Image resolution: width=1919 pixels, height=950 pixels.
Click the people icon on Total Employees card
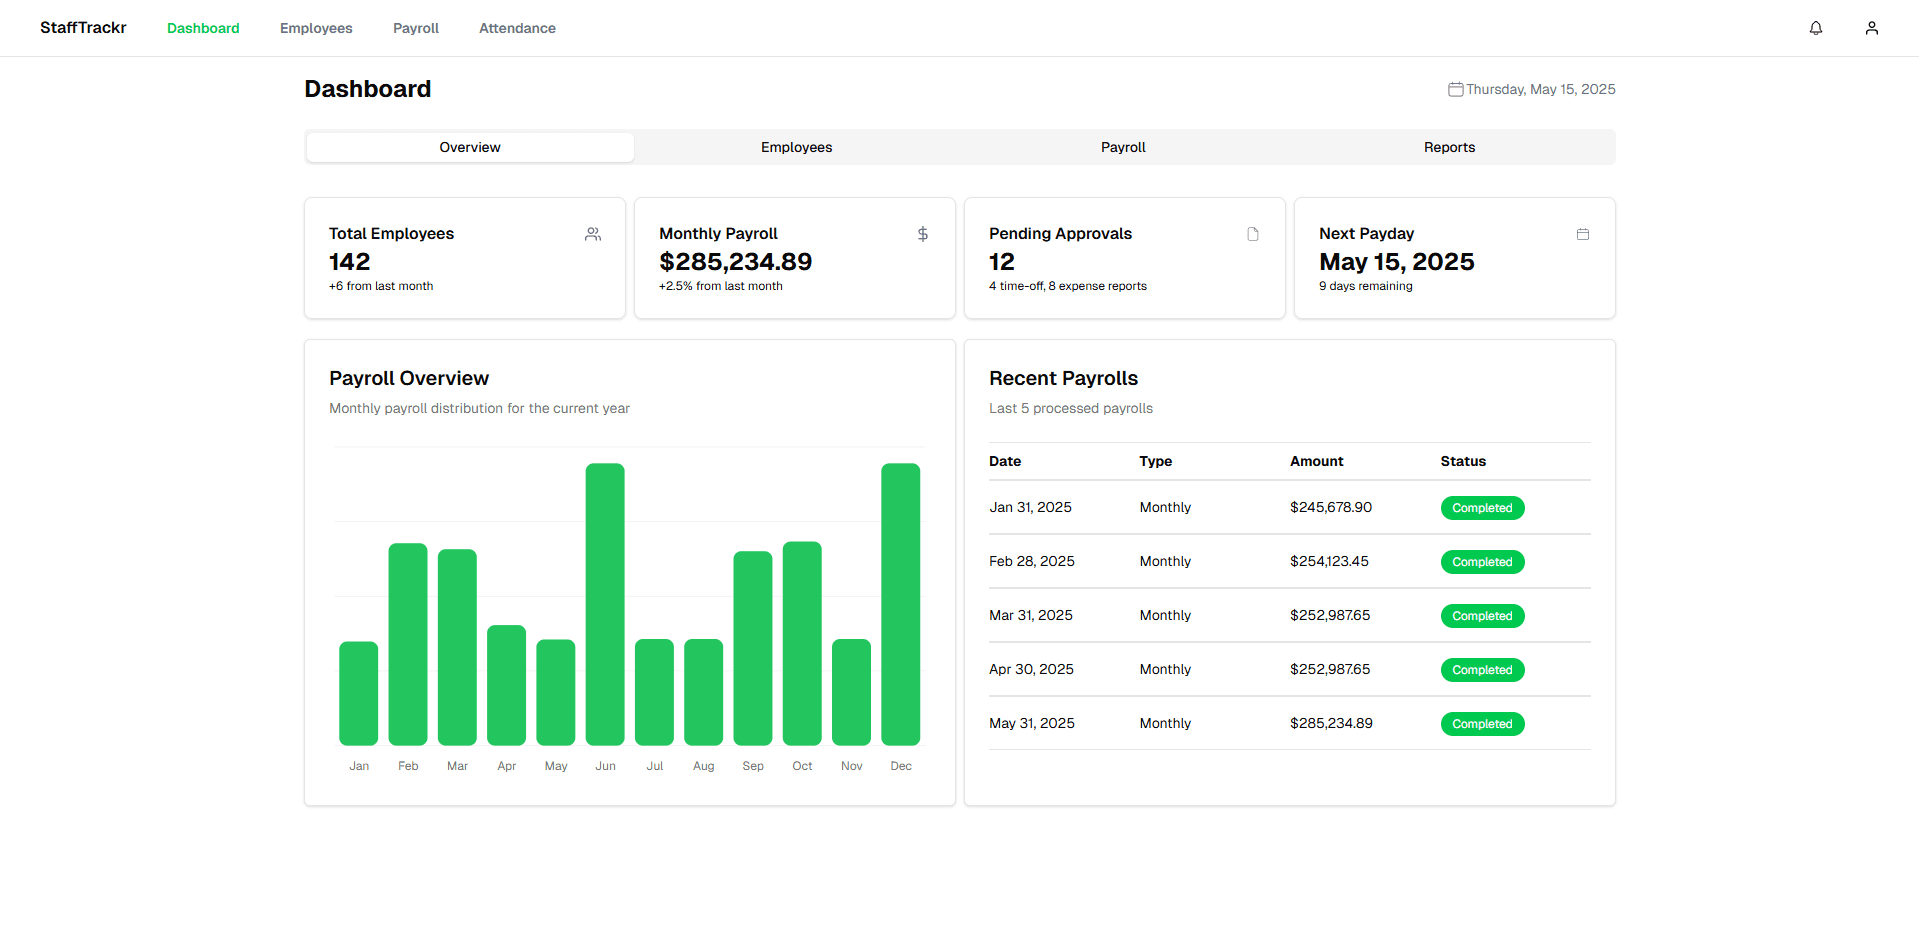click(x=593, y=234)
